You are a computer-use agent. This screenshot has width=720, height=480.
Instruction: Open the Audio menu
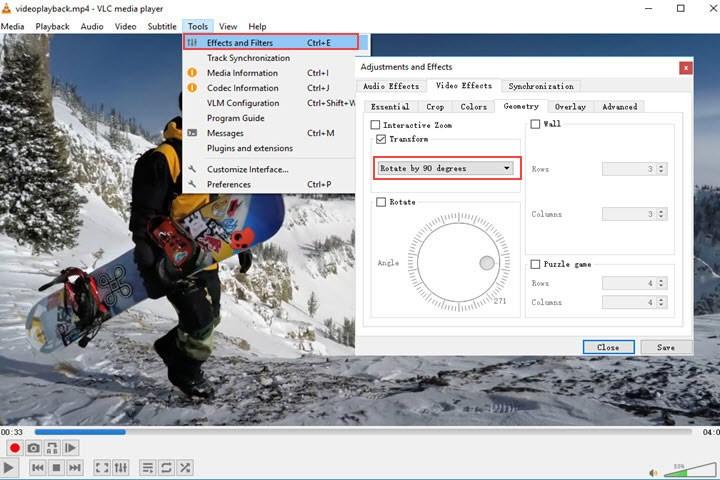click(92, 27)
